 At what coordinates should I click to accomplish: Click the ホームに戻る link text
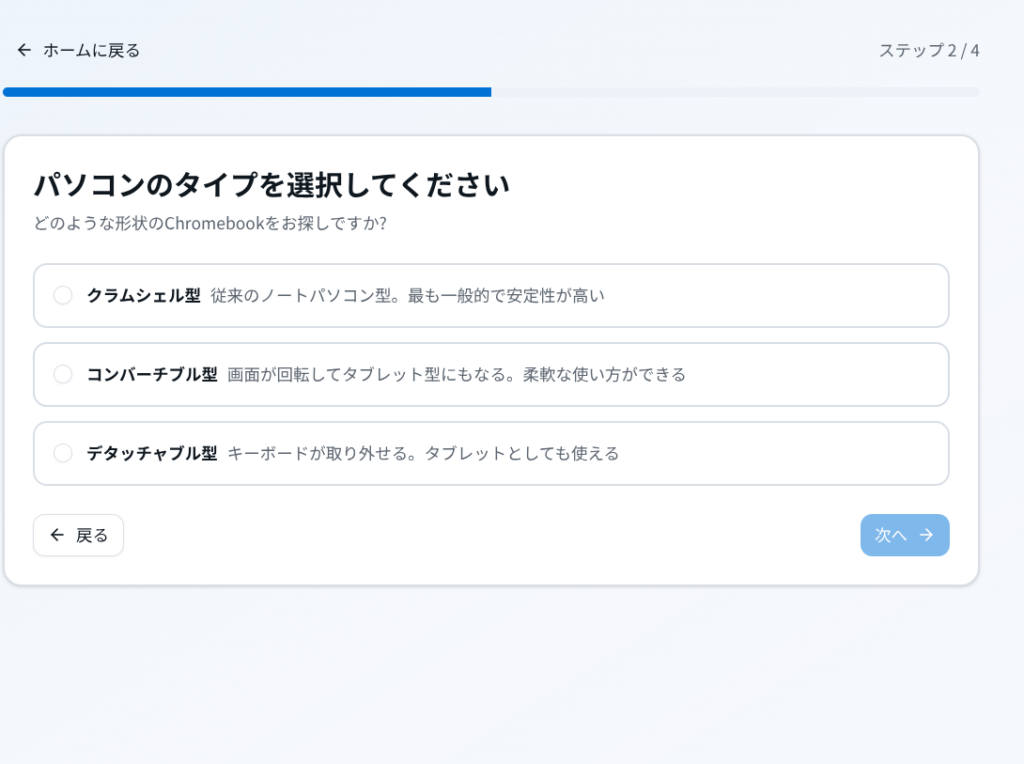click(91, 50)
